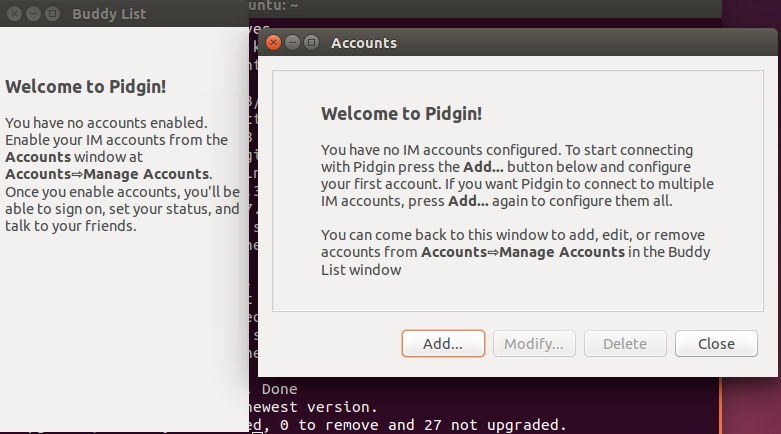Maximize the Accounts window
The width and height of the screenshot is (781, 434).
click(x=311, y=43)
